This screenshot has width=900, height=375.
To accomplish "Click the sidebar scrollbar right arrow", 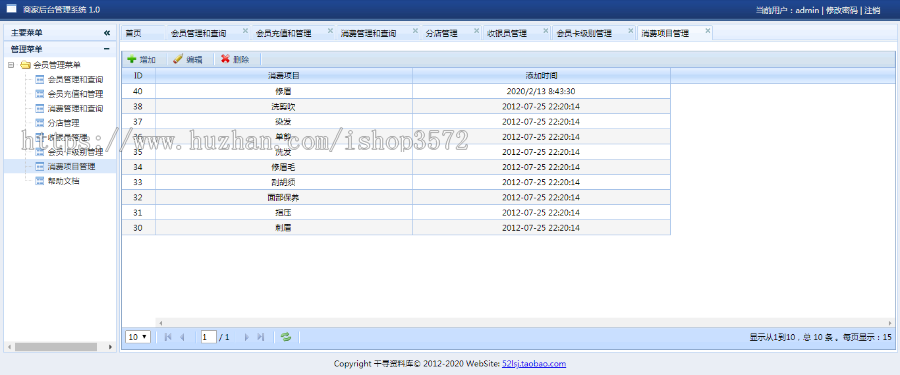I will point(111,347).
